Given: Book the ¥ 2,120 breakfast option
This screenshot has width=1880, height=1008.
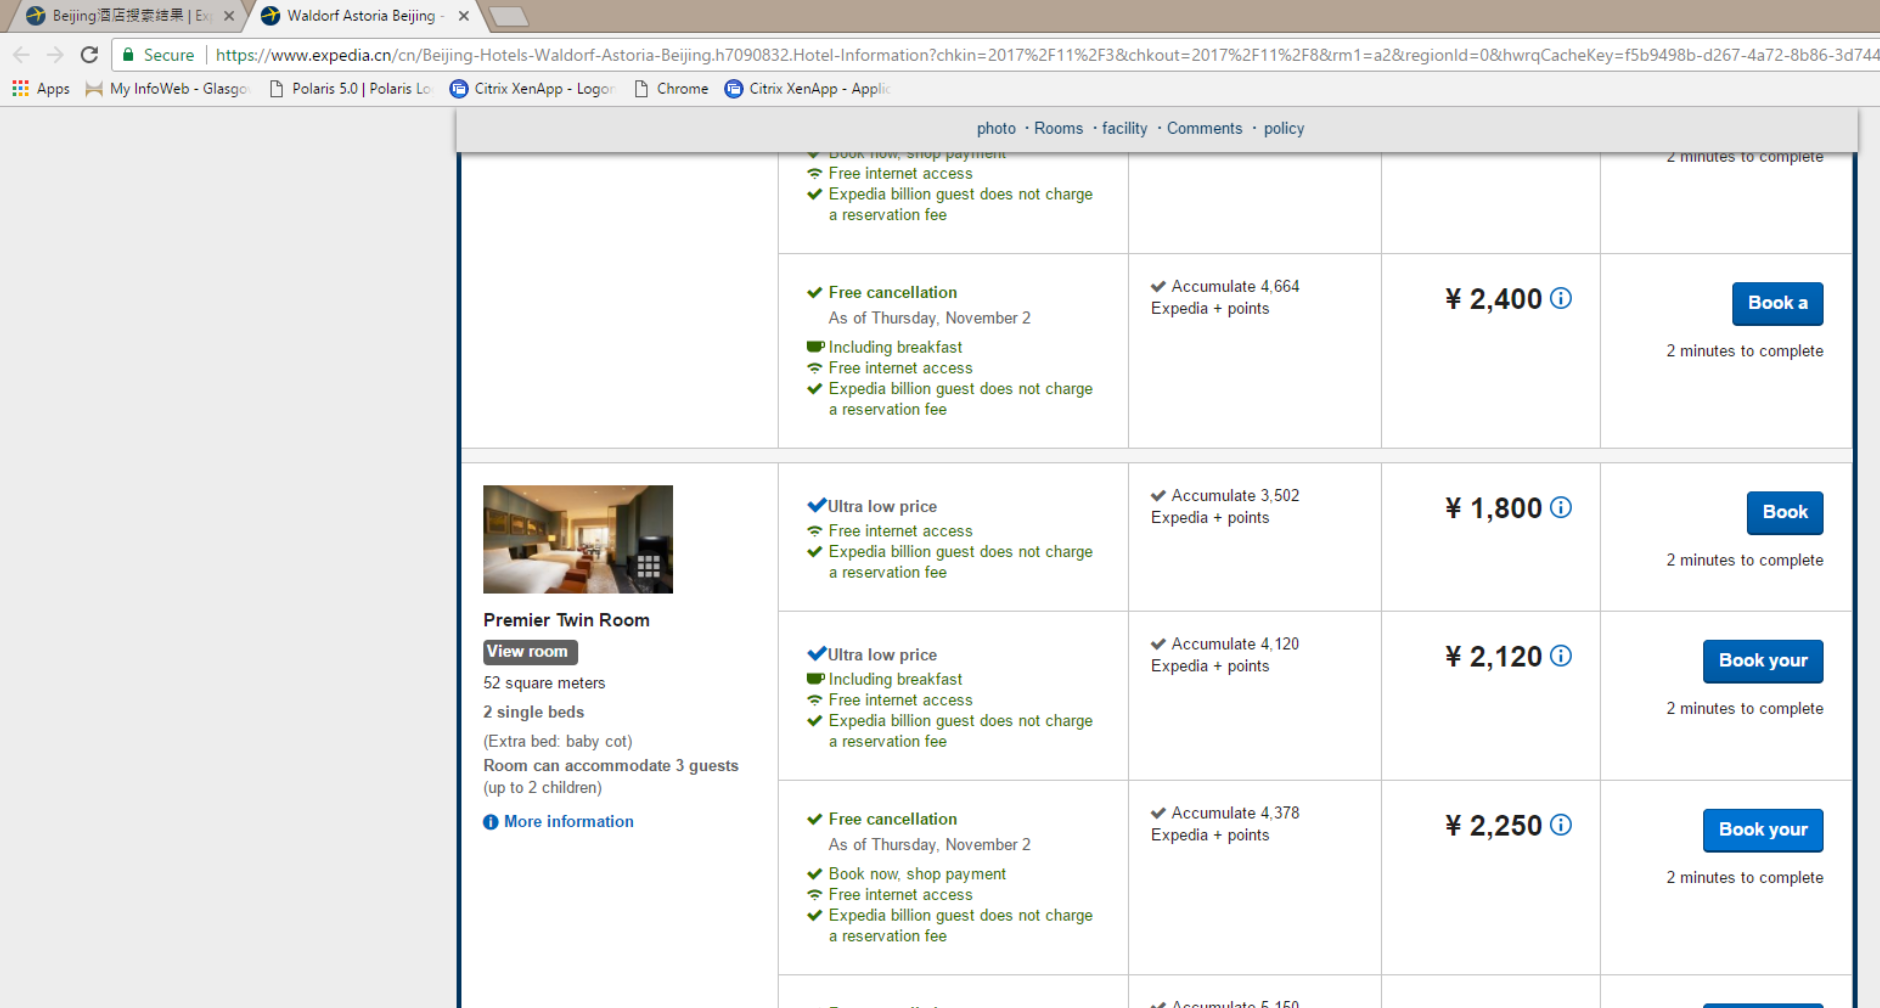Looking at the screenshot, I should point(1763,660).
